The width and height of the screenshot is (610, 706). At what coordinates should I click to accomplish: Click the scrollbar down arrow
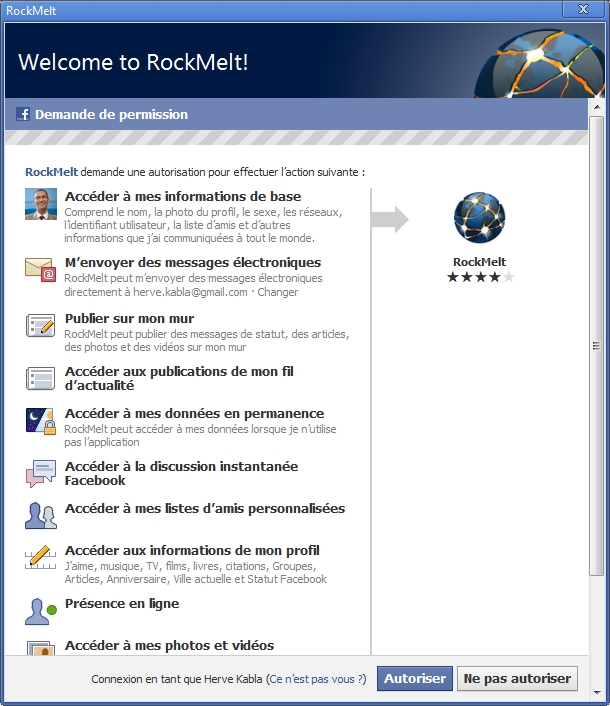pos(597,692)
